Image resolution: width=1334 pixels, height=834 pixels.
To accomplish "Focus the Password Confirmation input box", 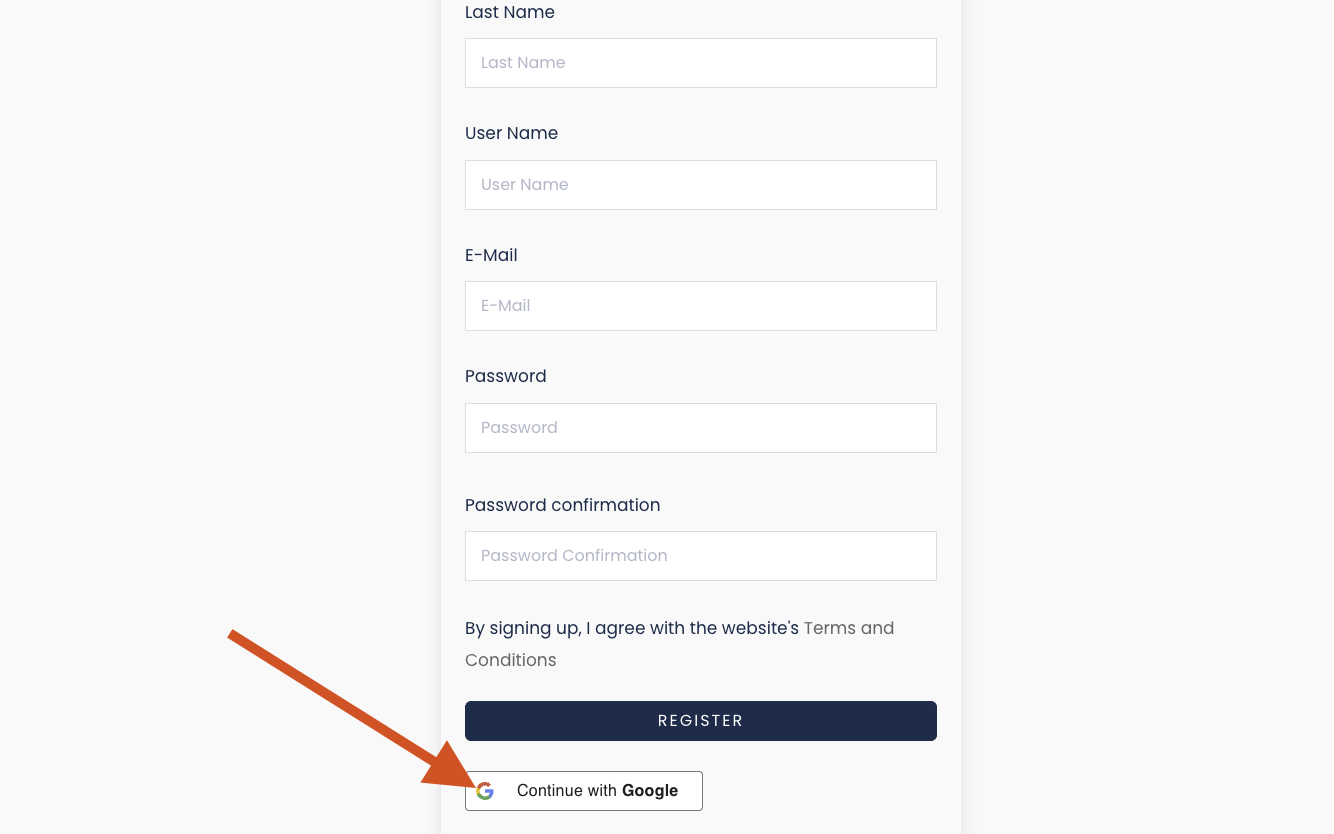I will tap(700, 556).
